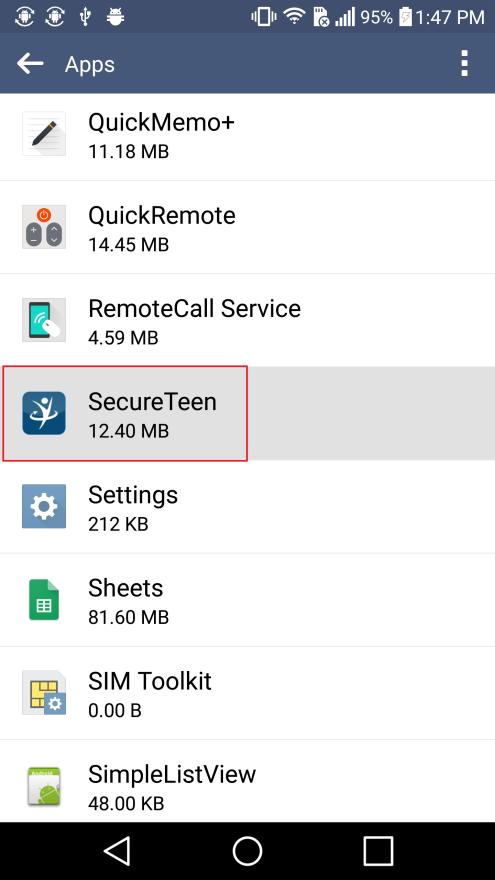Tap the RemoteCall Service phone icon
The width and height of the screenshot is (495, 880).
[44, 320]
